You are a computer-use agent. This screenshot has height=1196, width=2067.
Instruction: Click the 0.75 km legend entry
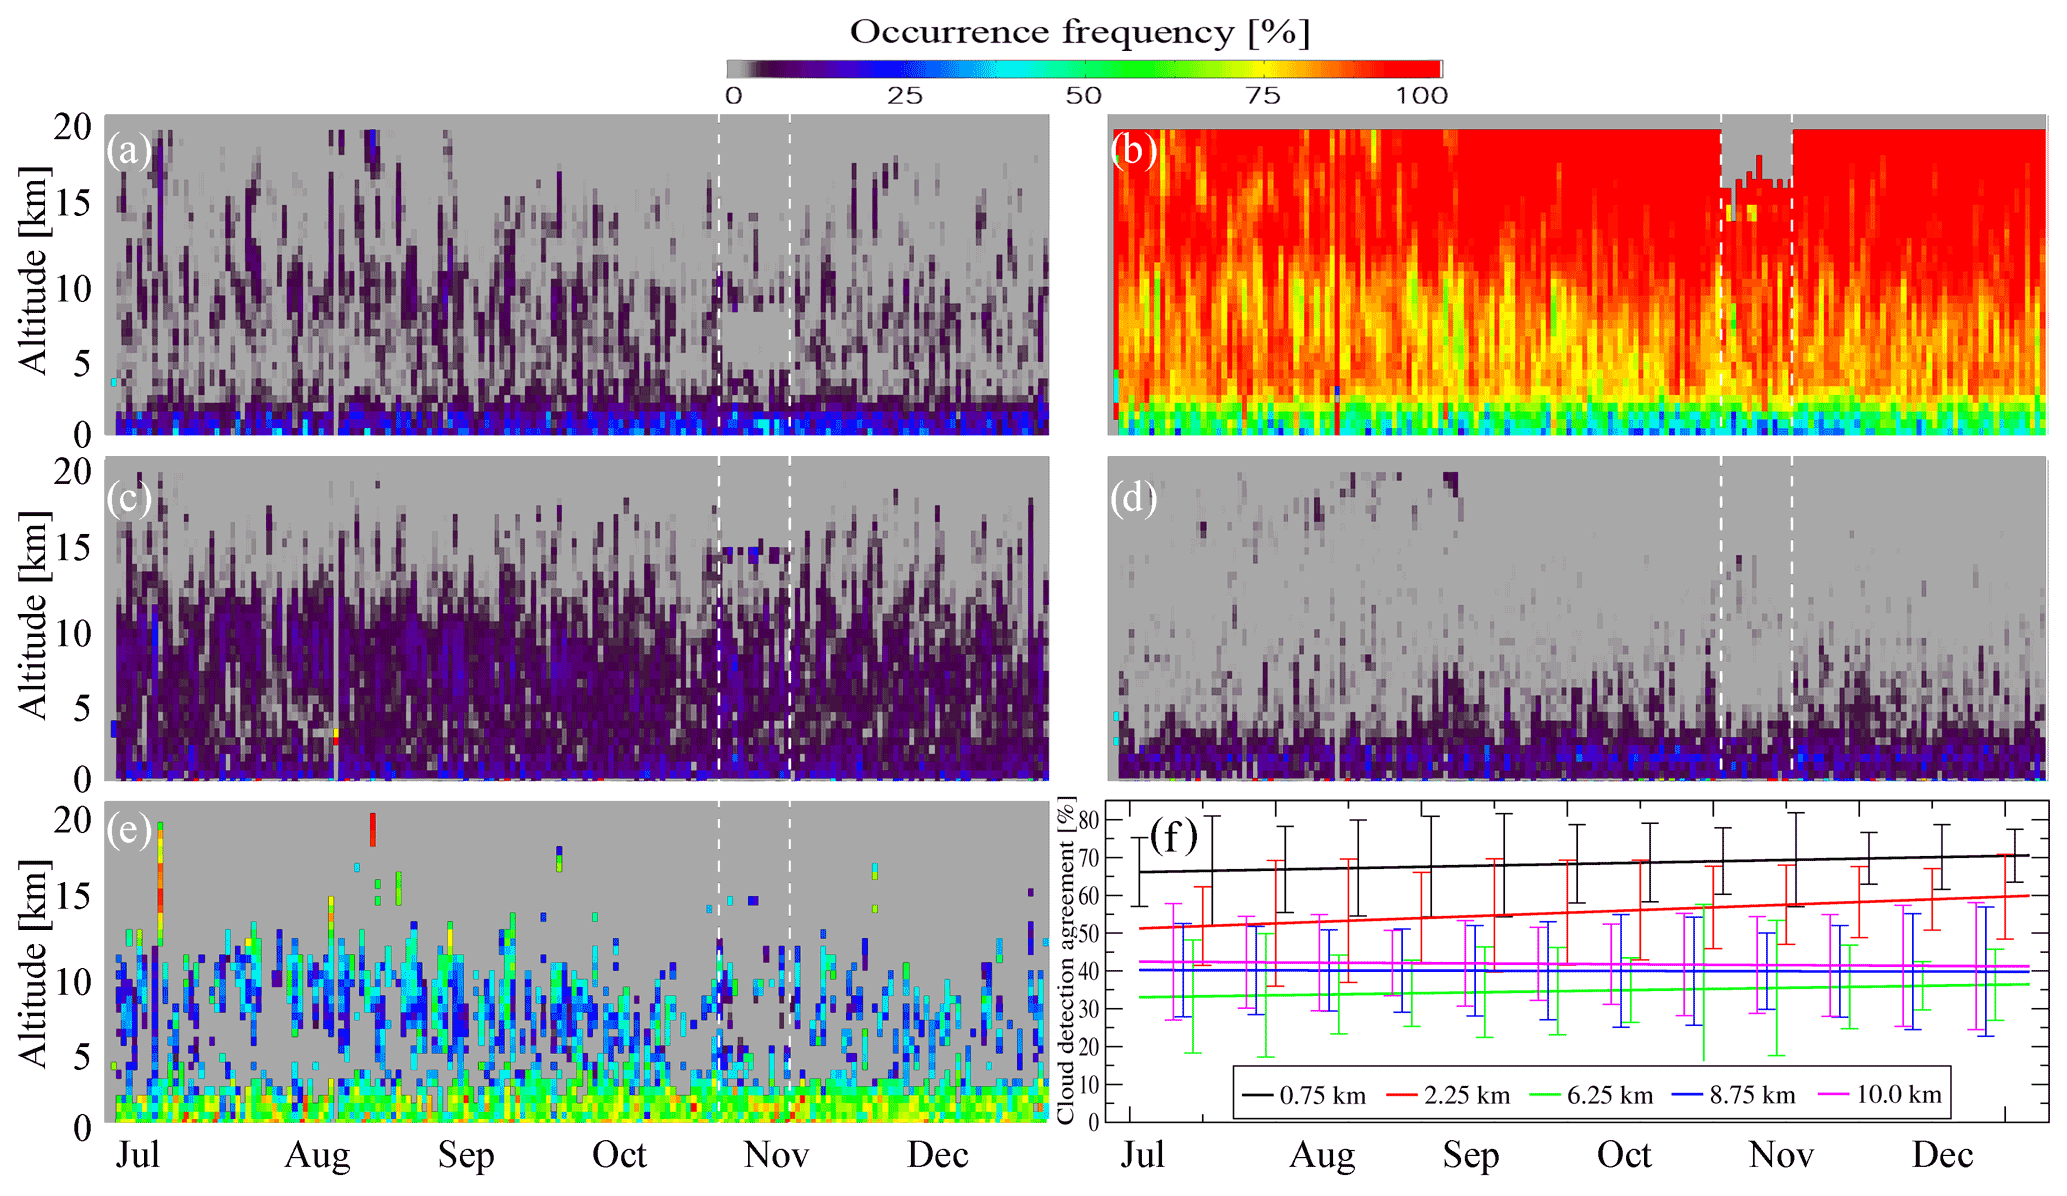(x=1322, y=1095)
